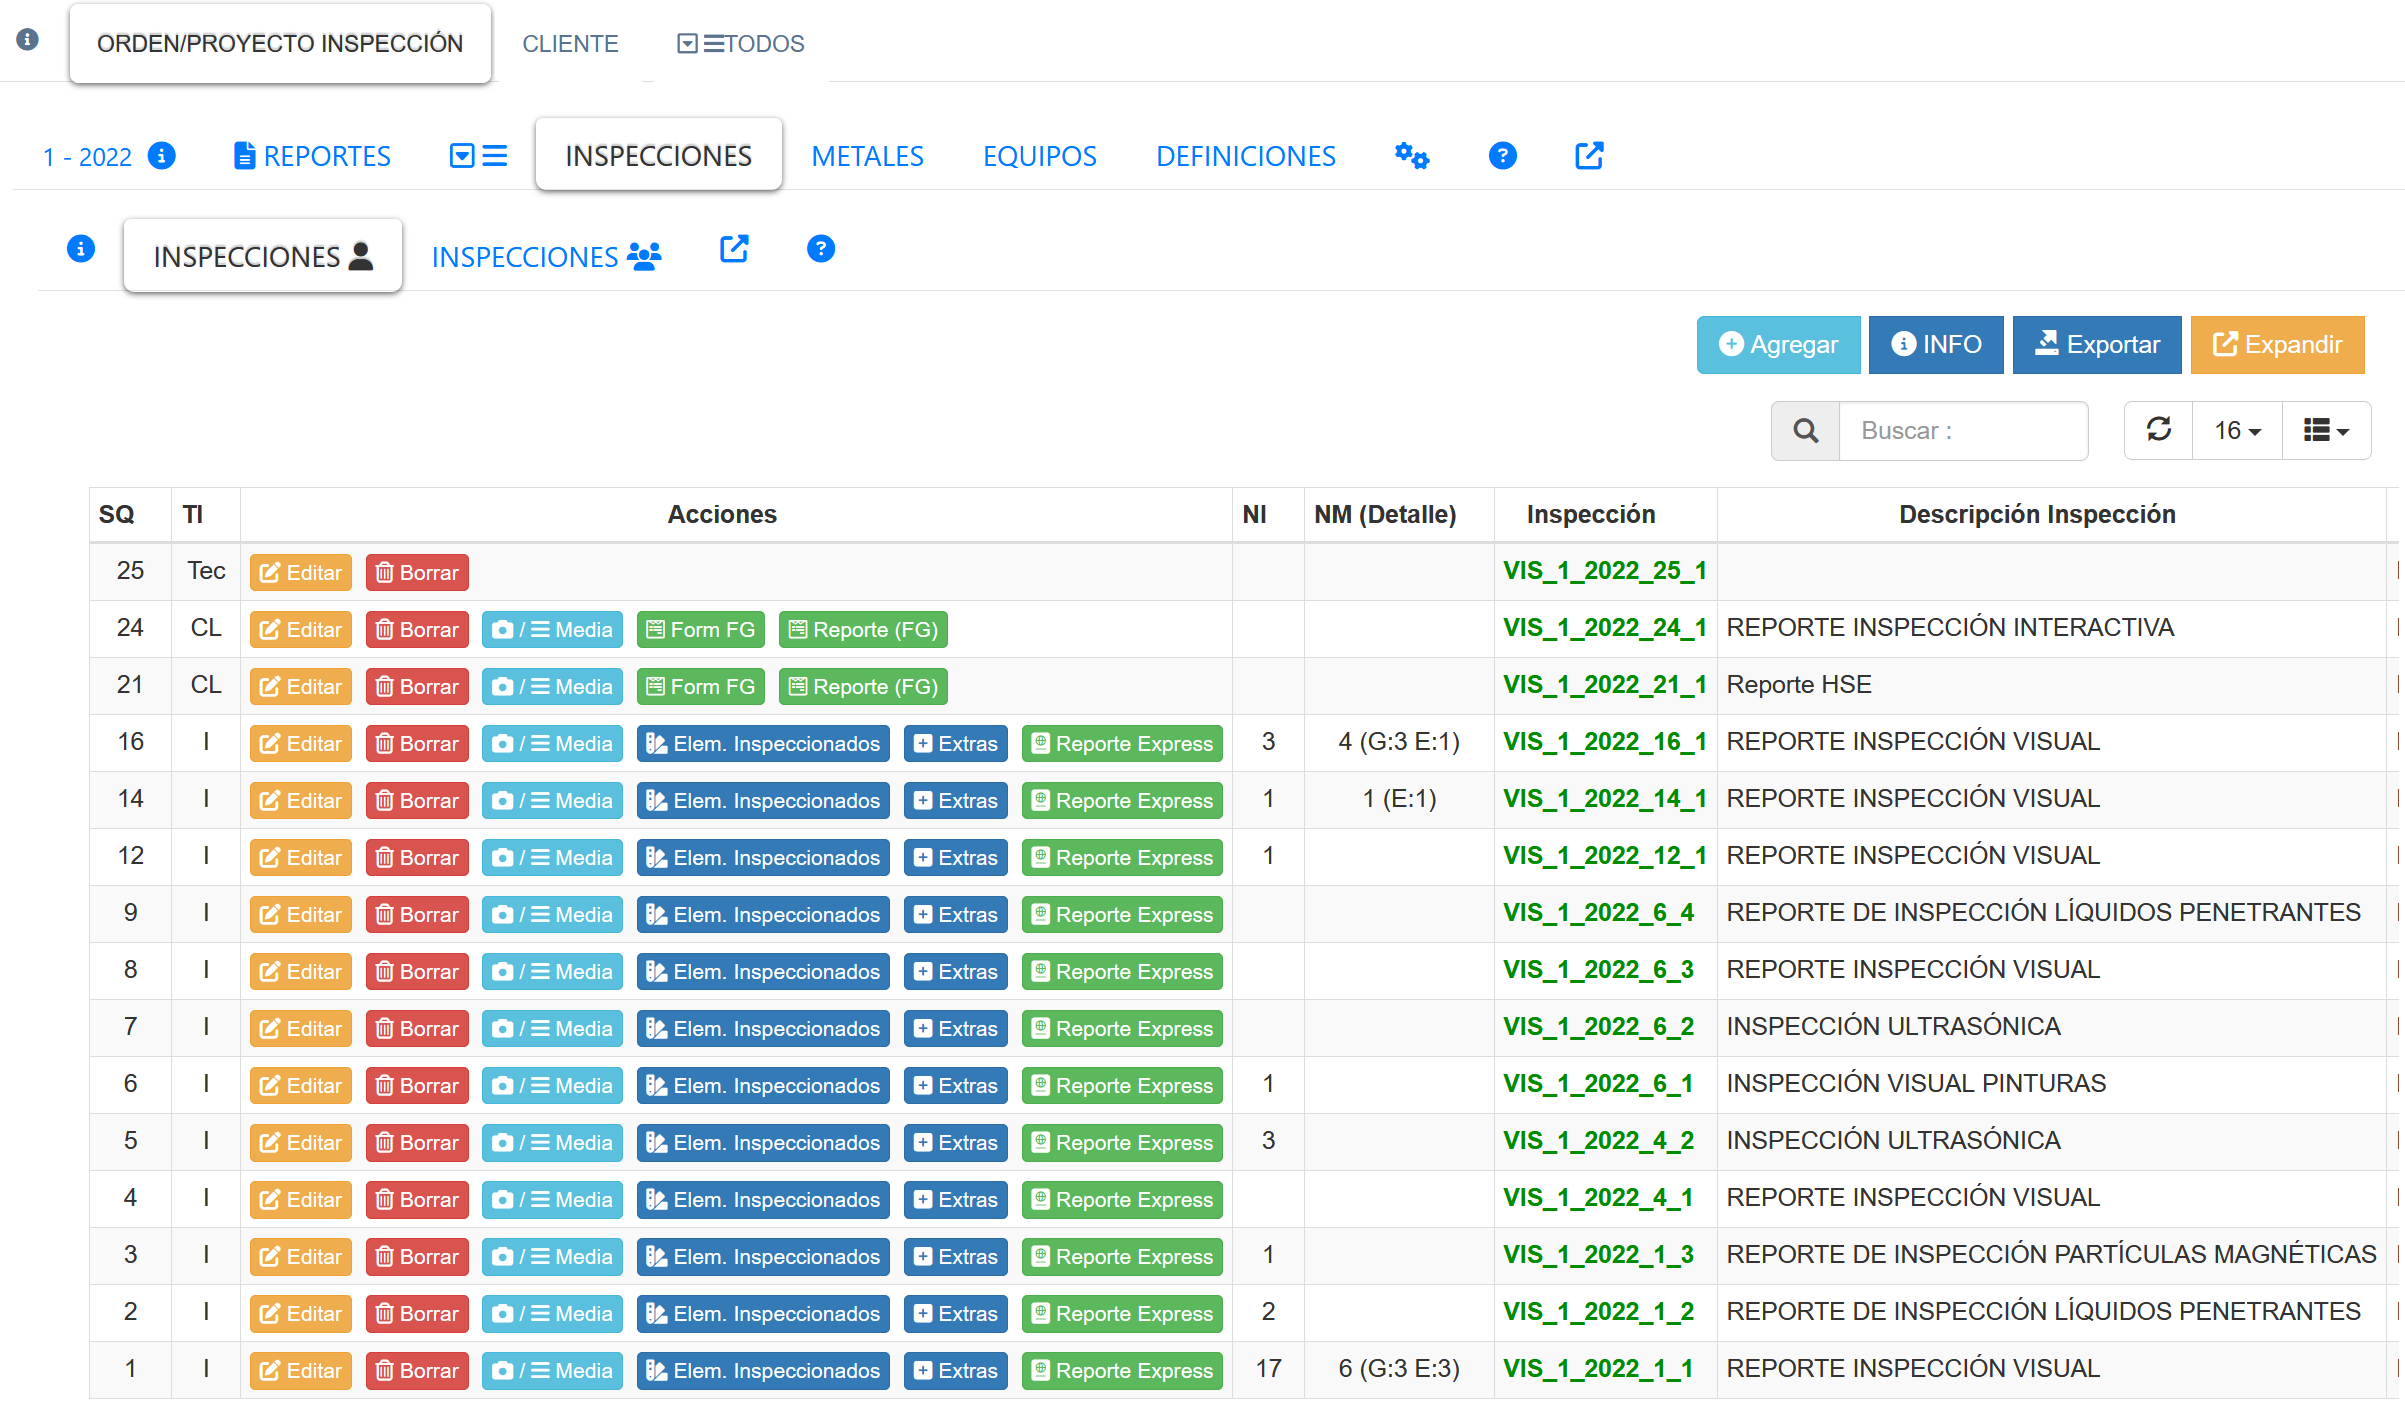Open the column list view dropdown

coord(2326,431)
